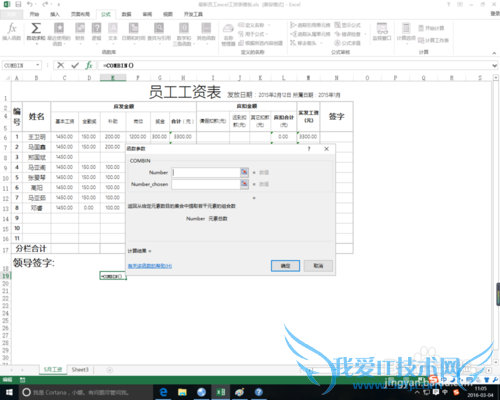Switch to the Home (开始) ribbon tab
Image resolution: width=500 pixels, height=400 pixels.
[34, 14]
